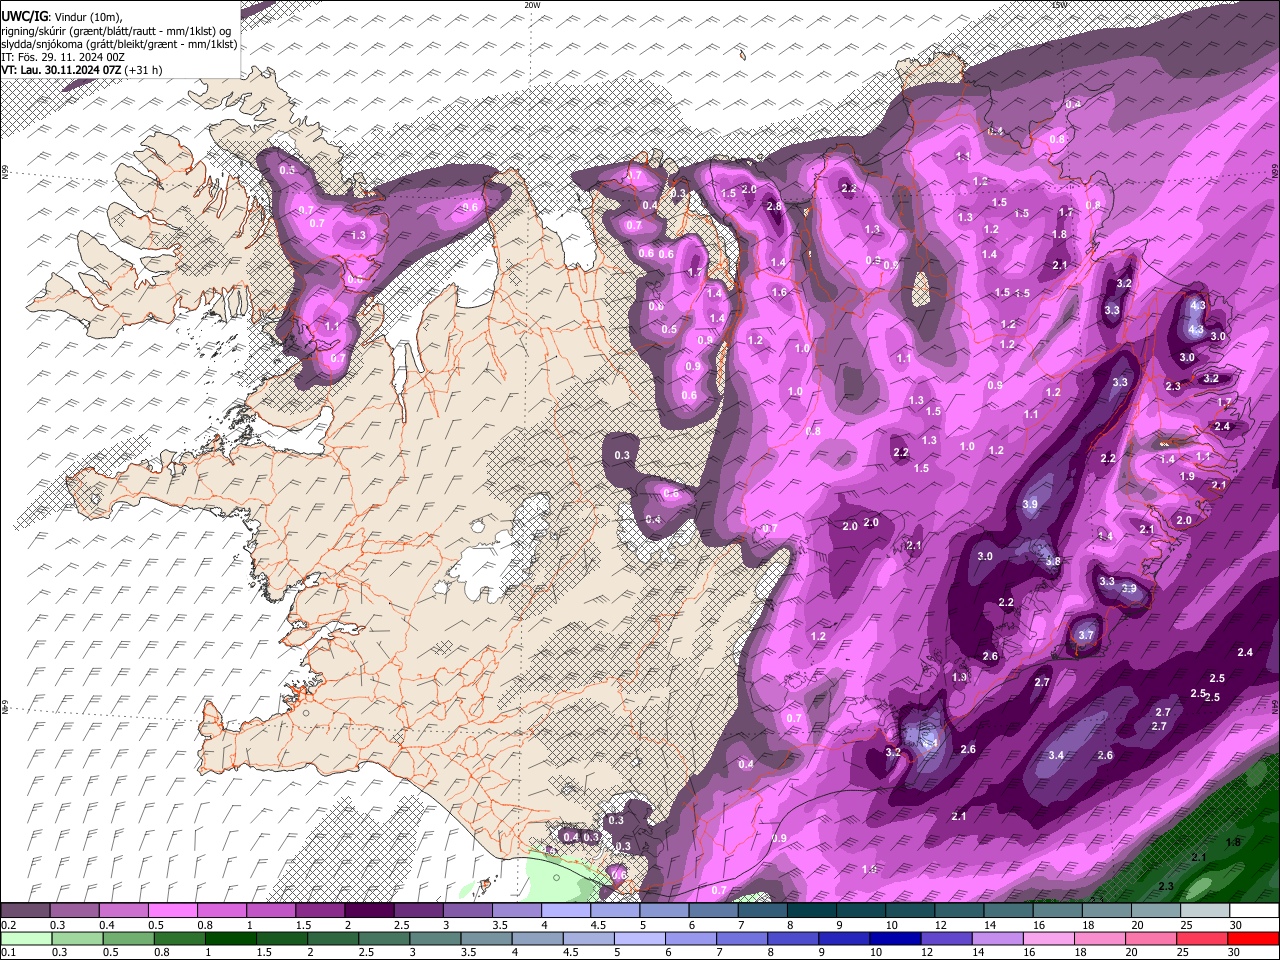Click the bright pink swatch between 0.5 and 0.8

[172, 911]
